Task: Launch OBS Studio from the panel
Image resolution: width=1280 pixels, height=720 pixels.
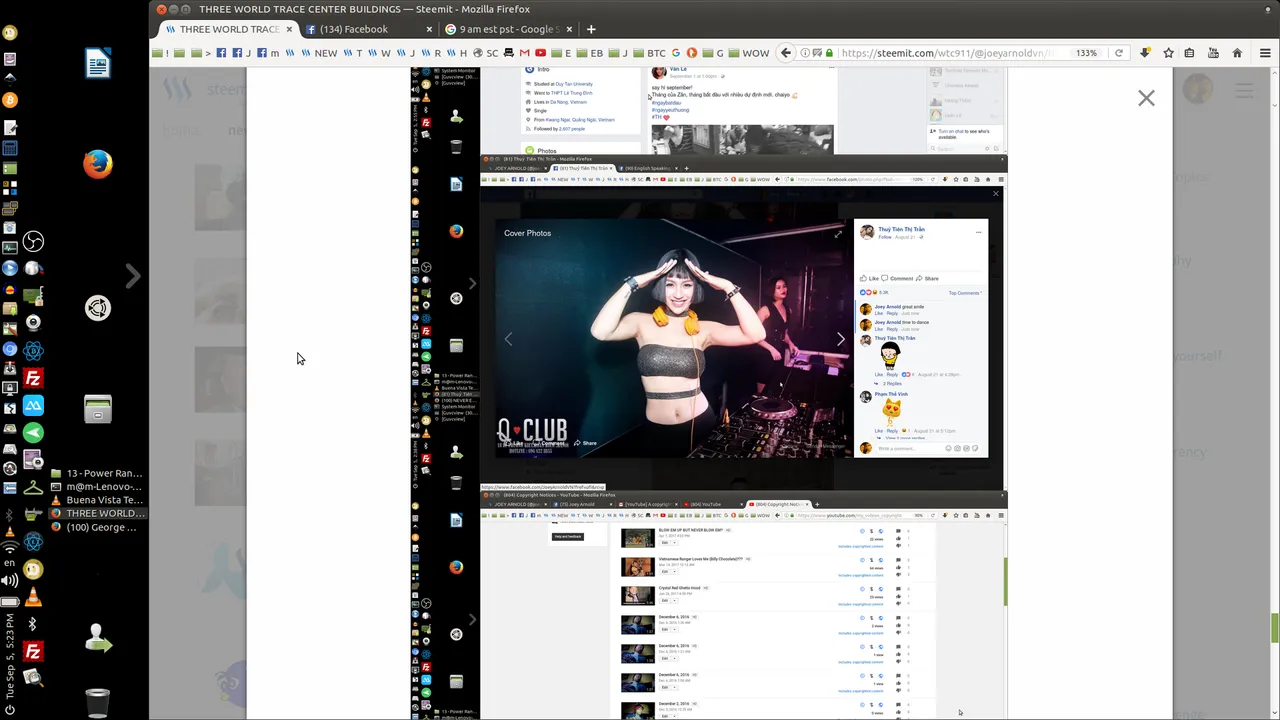Action: tap(33, 241)
